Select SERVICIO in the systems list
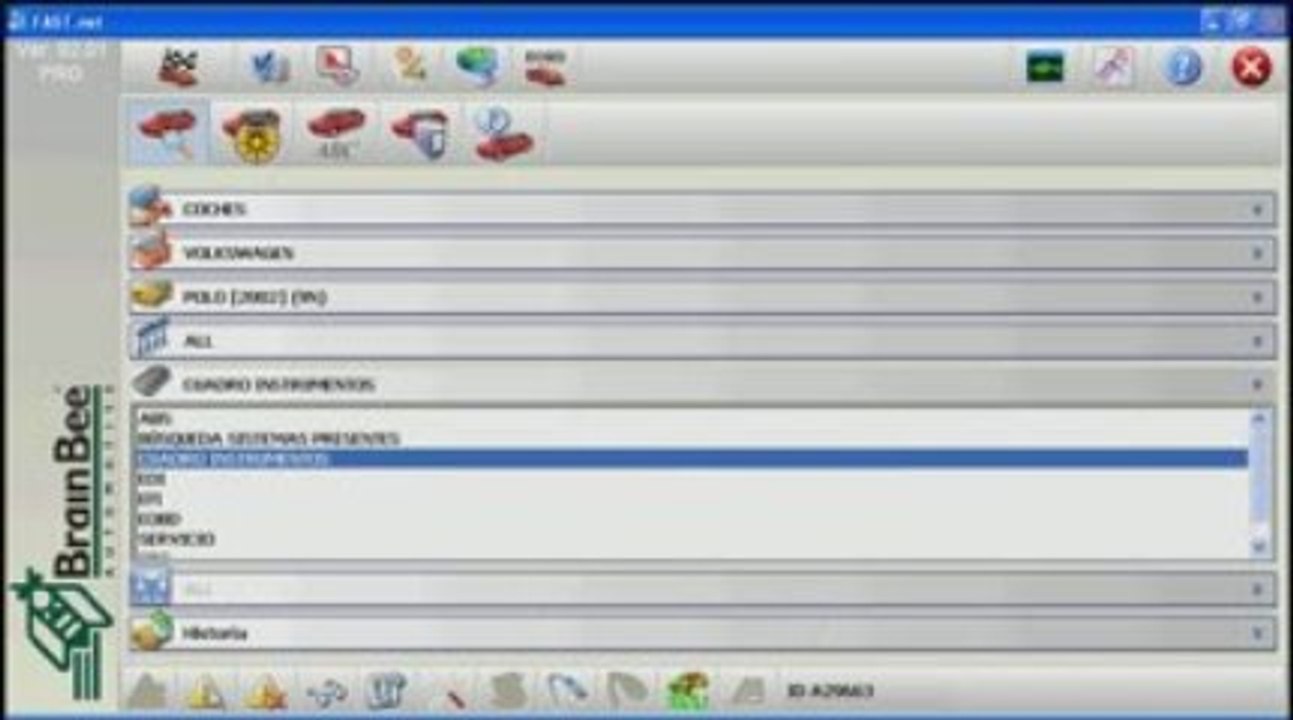1293x720 pixels. [x=690, y=539]
